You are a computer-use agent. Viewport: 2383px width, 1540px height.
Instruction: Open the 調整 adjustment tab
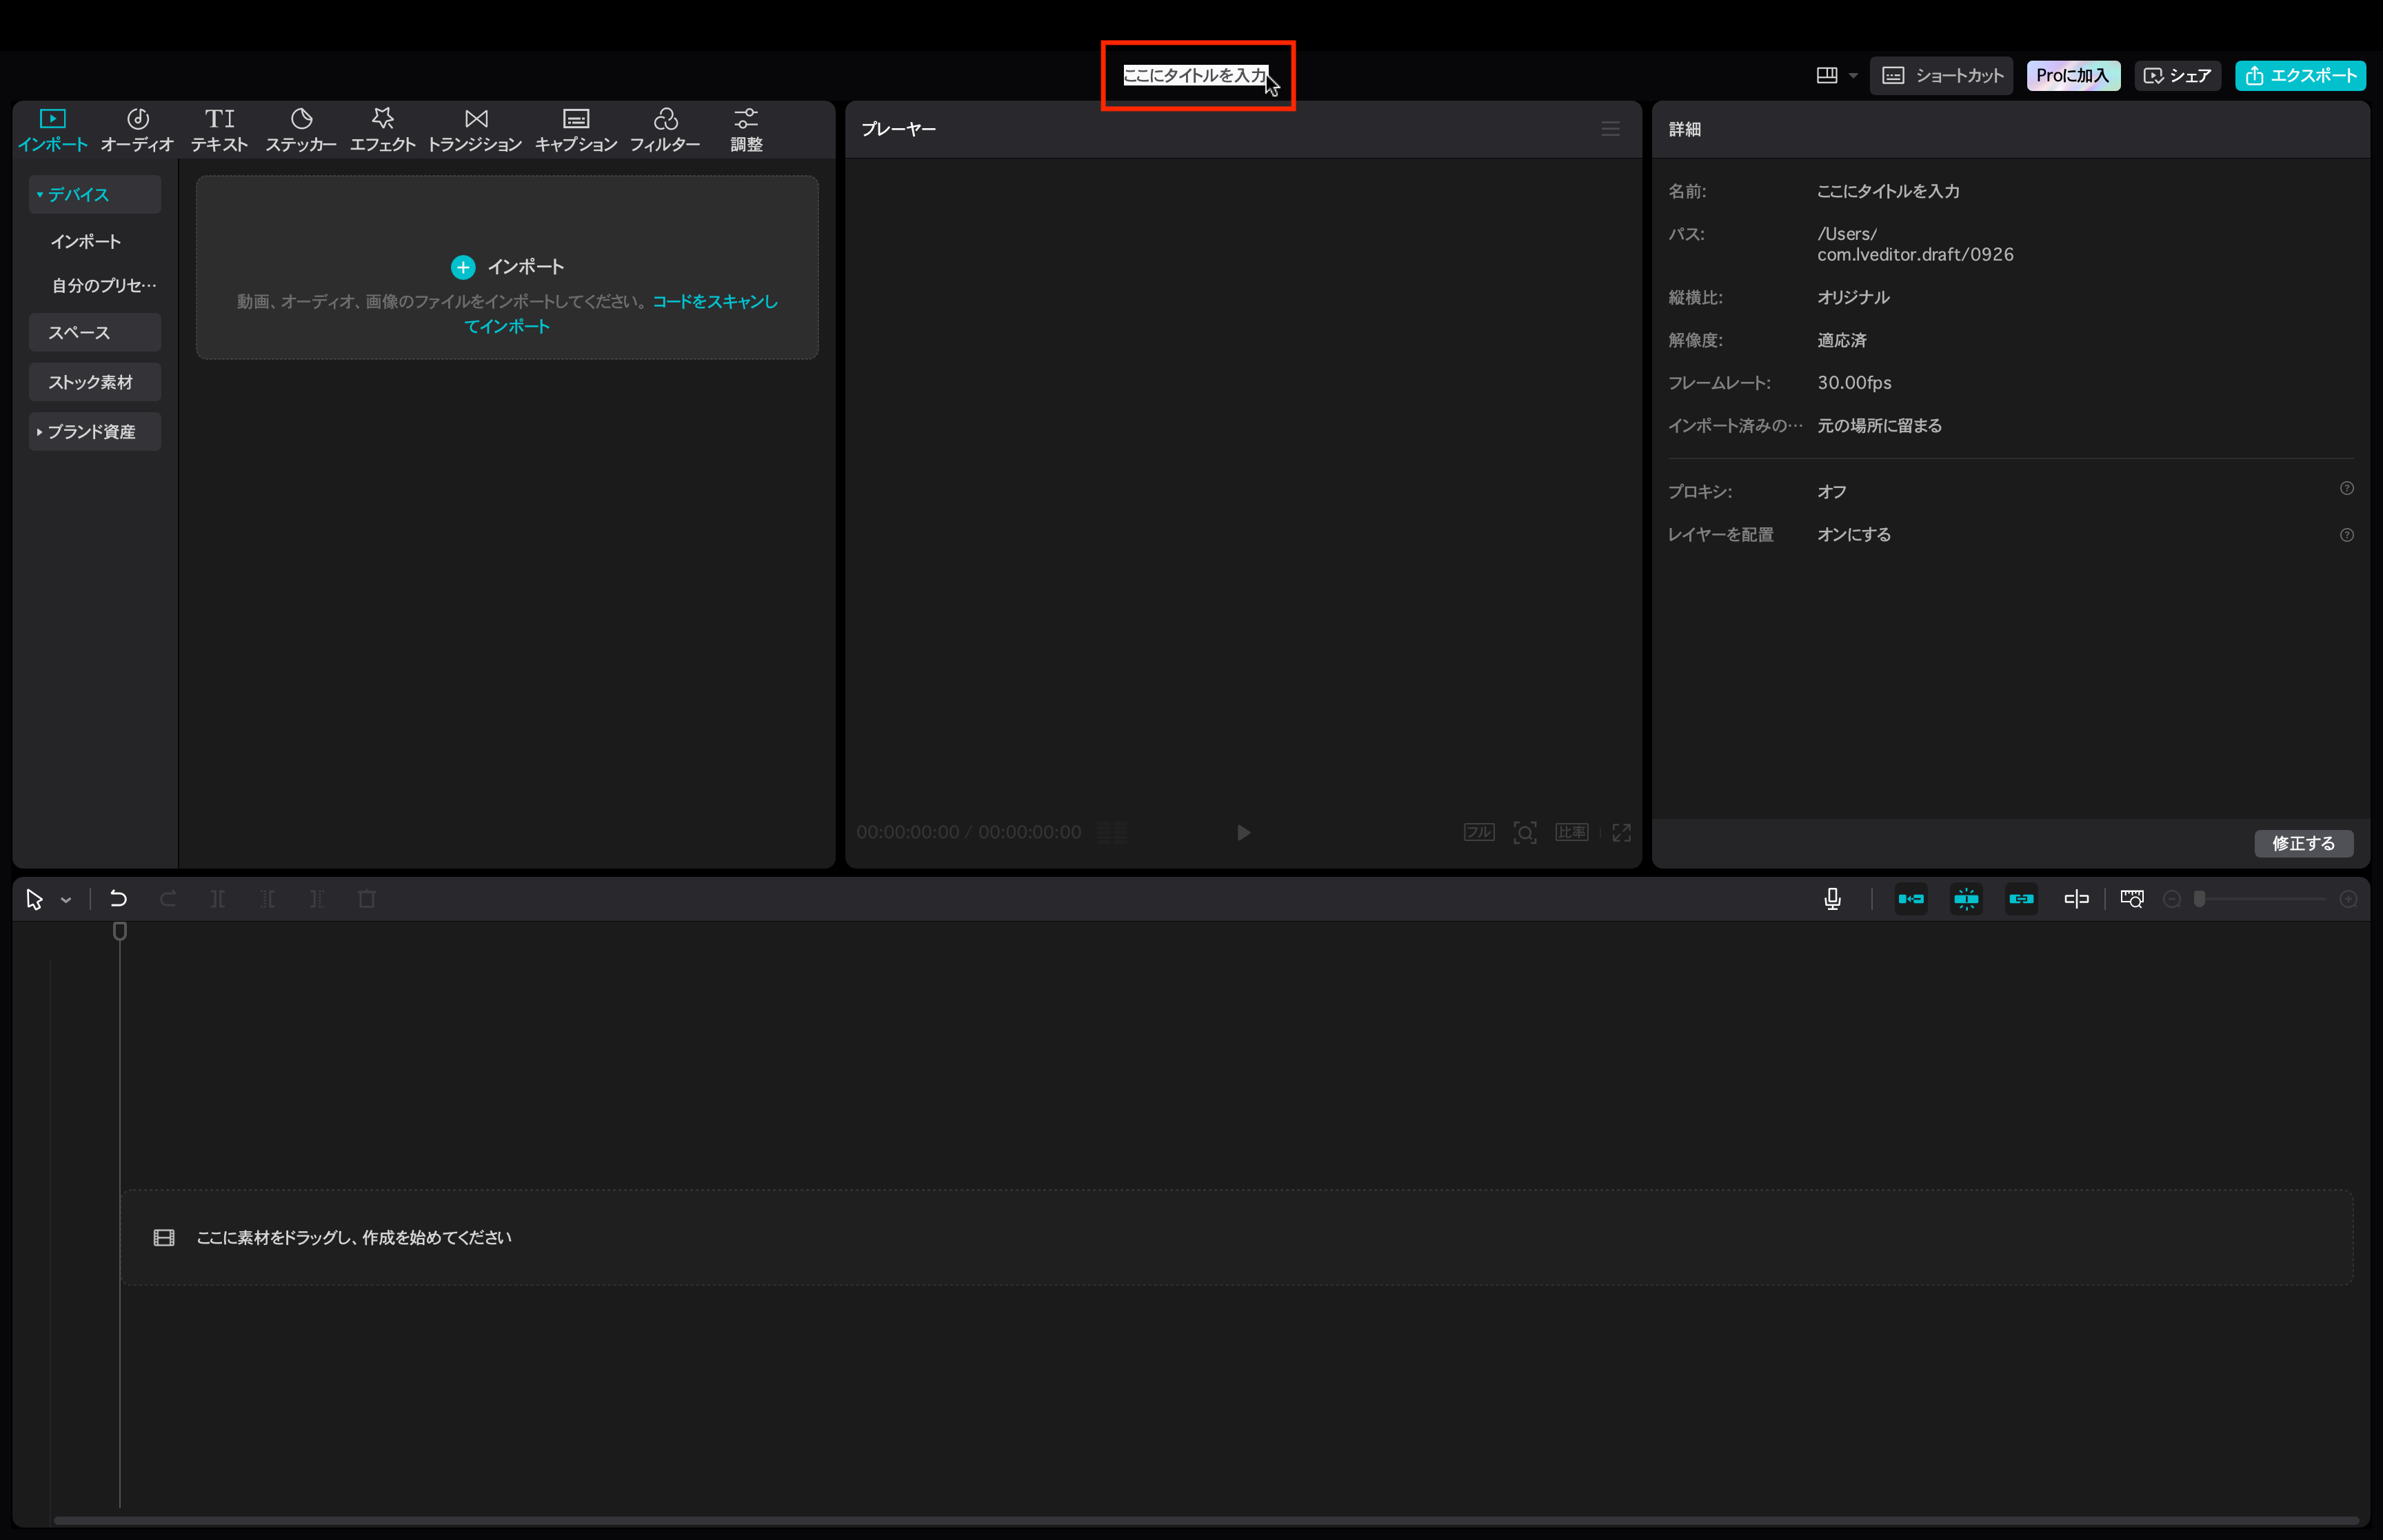[746, 130]
